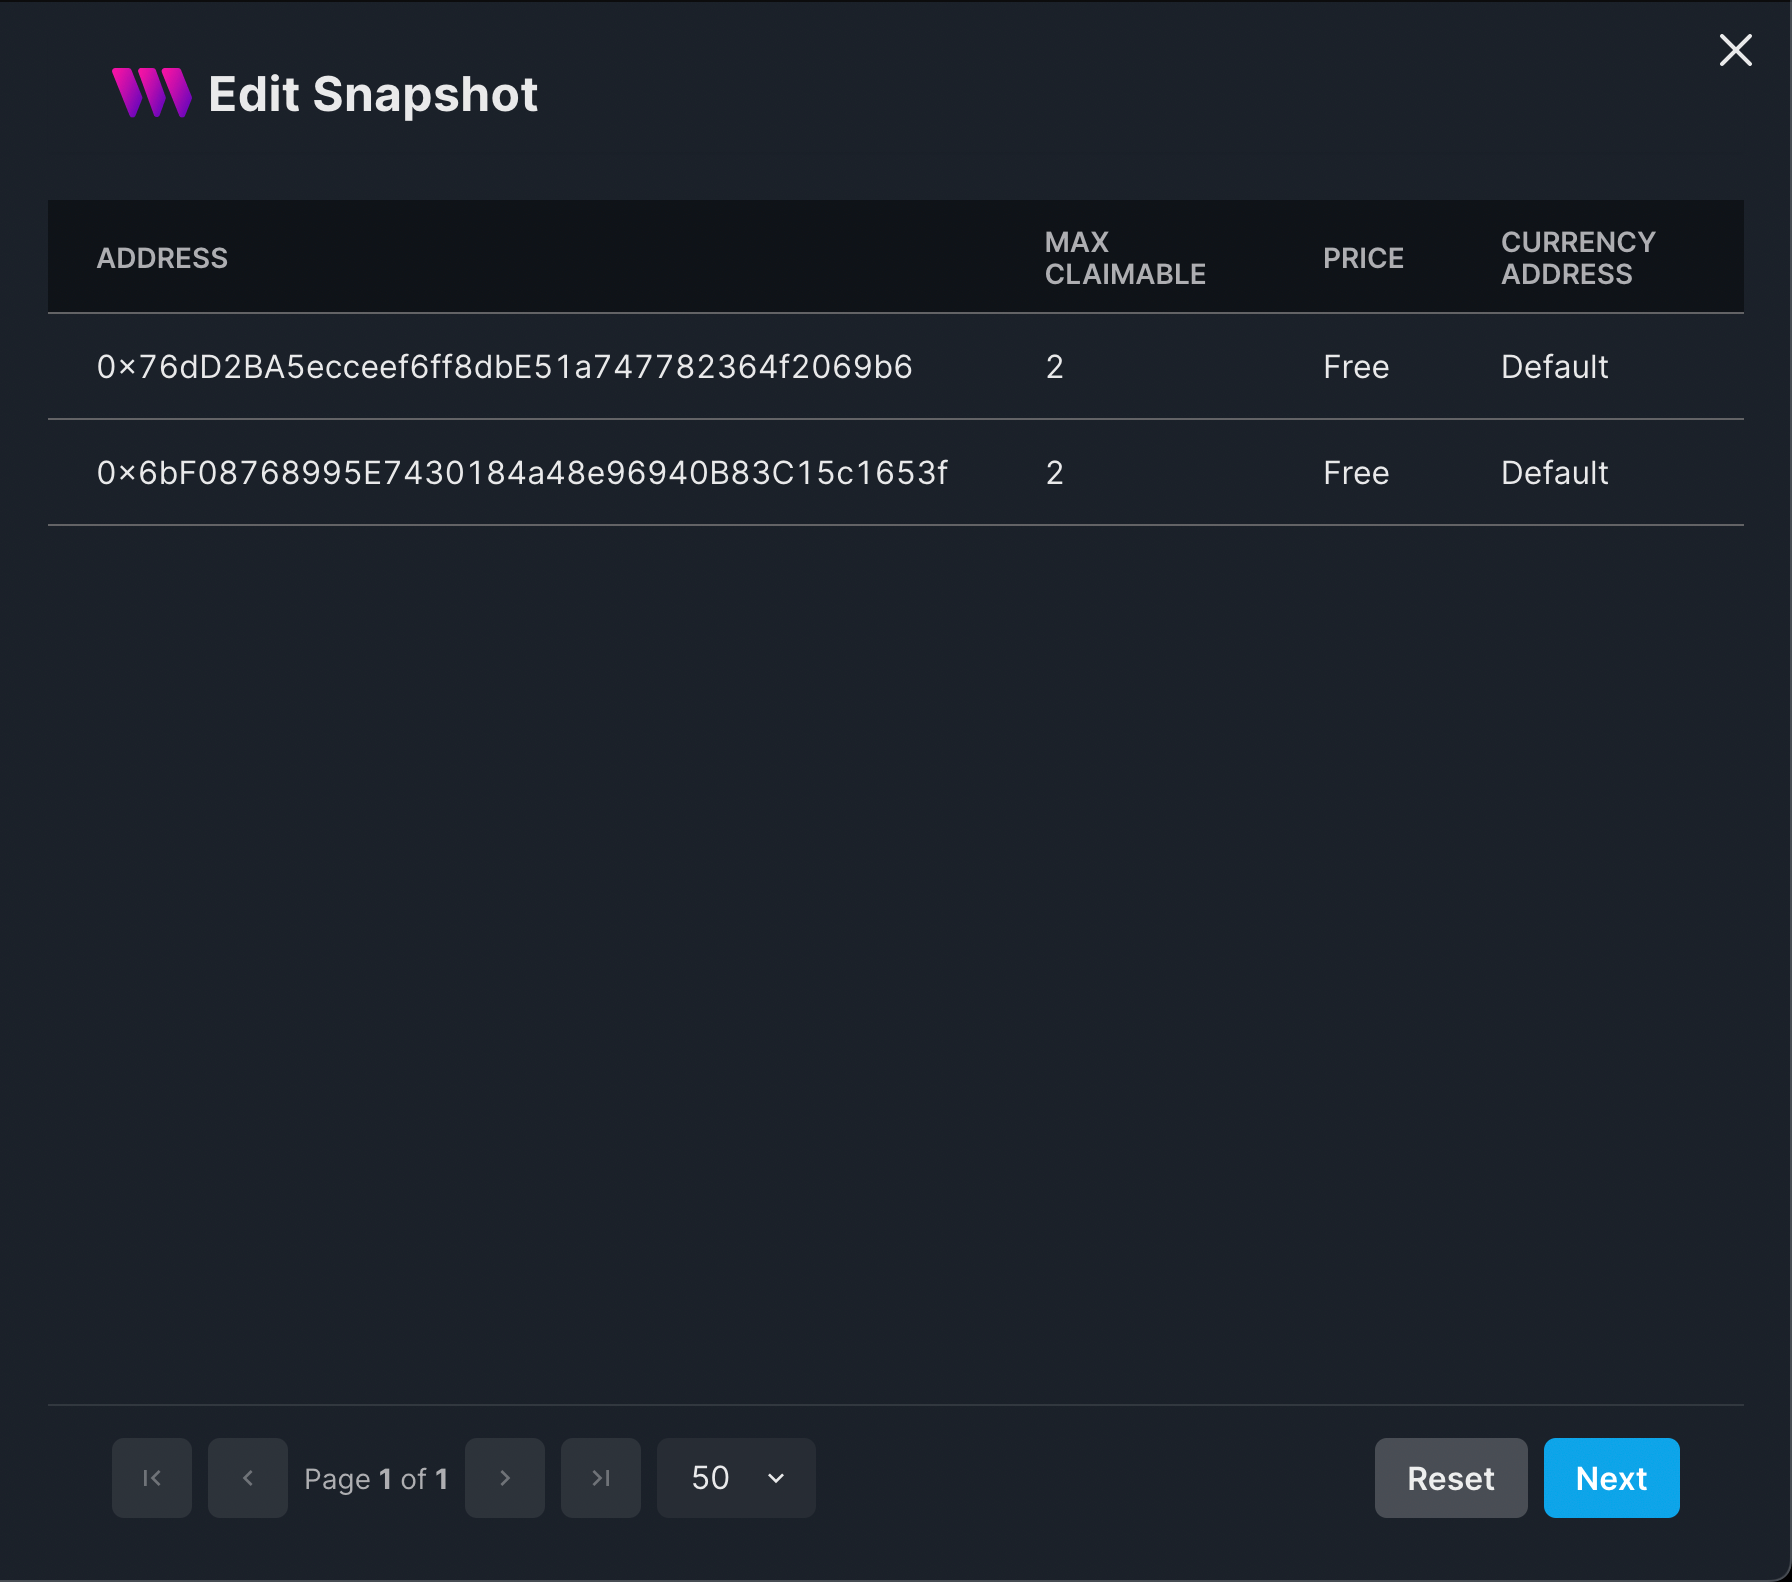This screenshot has width=1792, height=1582.
Task: Click the blue Next button
Action: click(x=1611, y=1477)
